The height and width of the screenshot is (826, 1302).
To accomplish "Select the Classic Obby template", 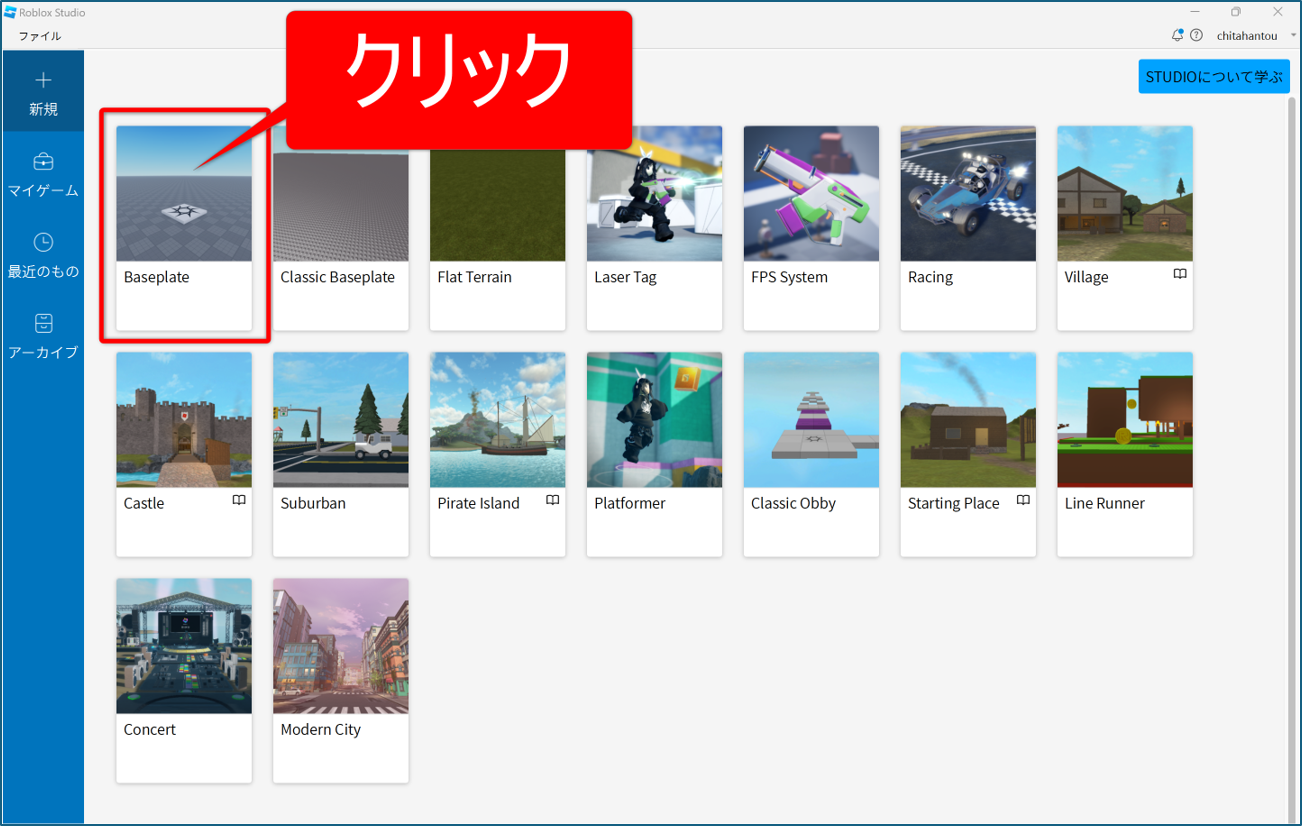I will (811, 420).
